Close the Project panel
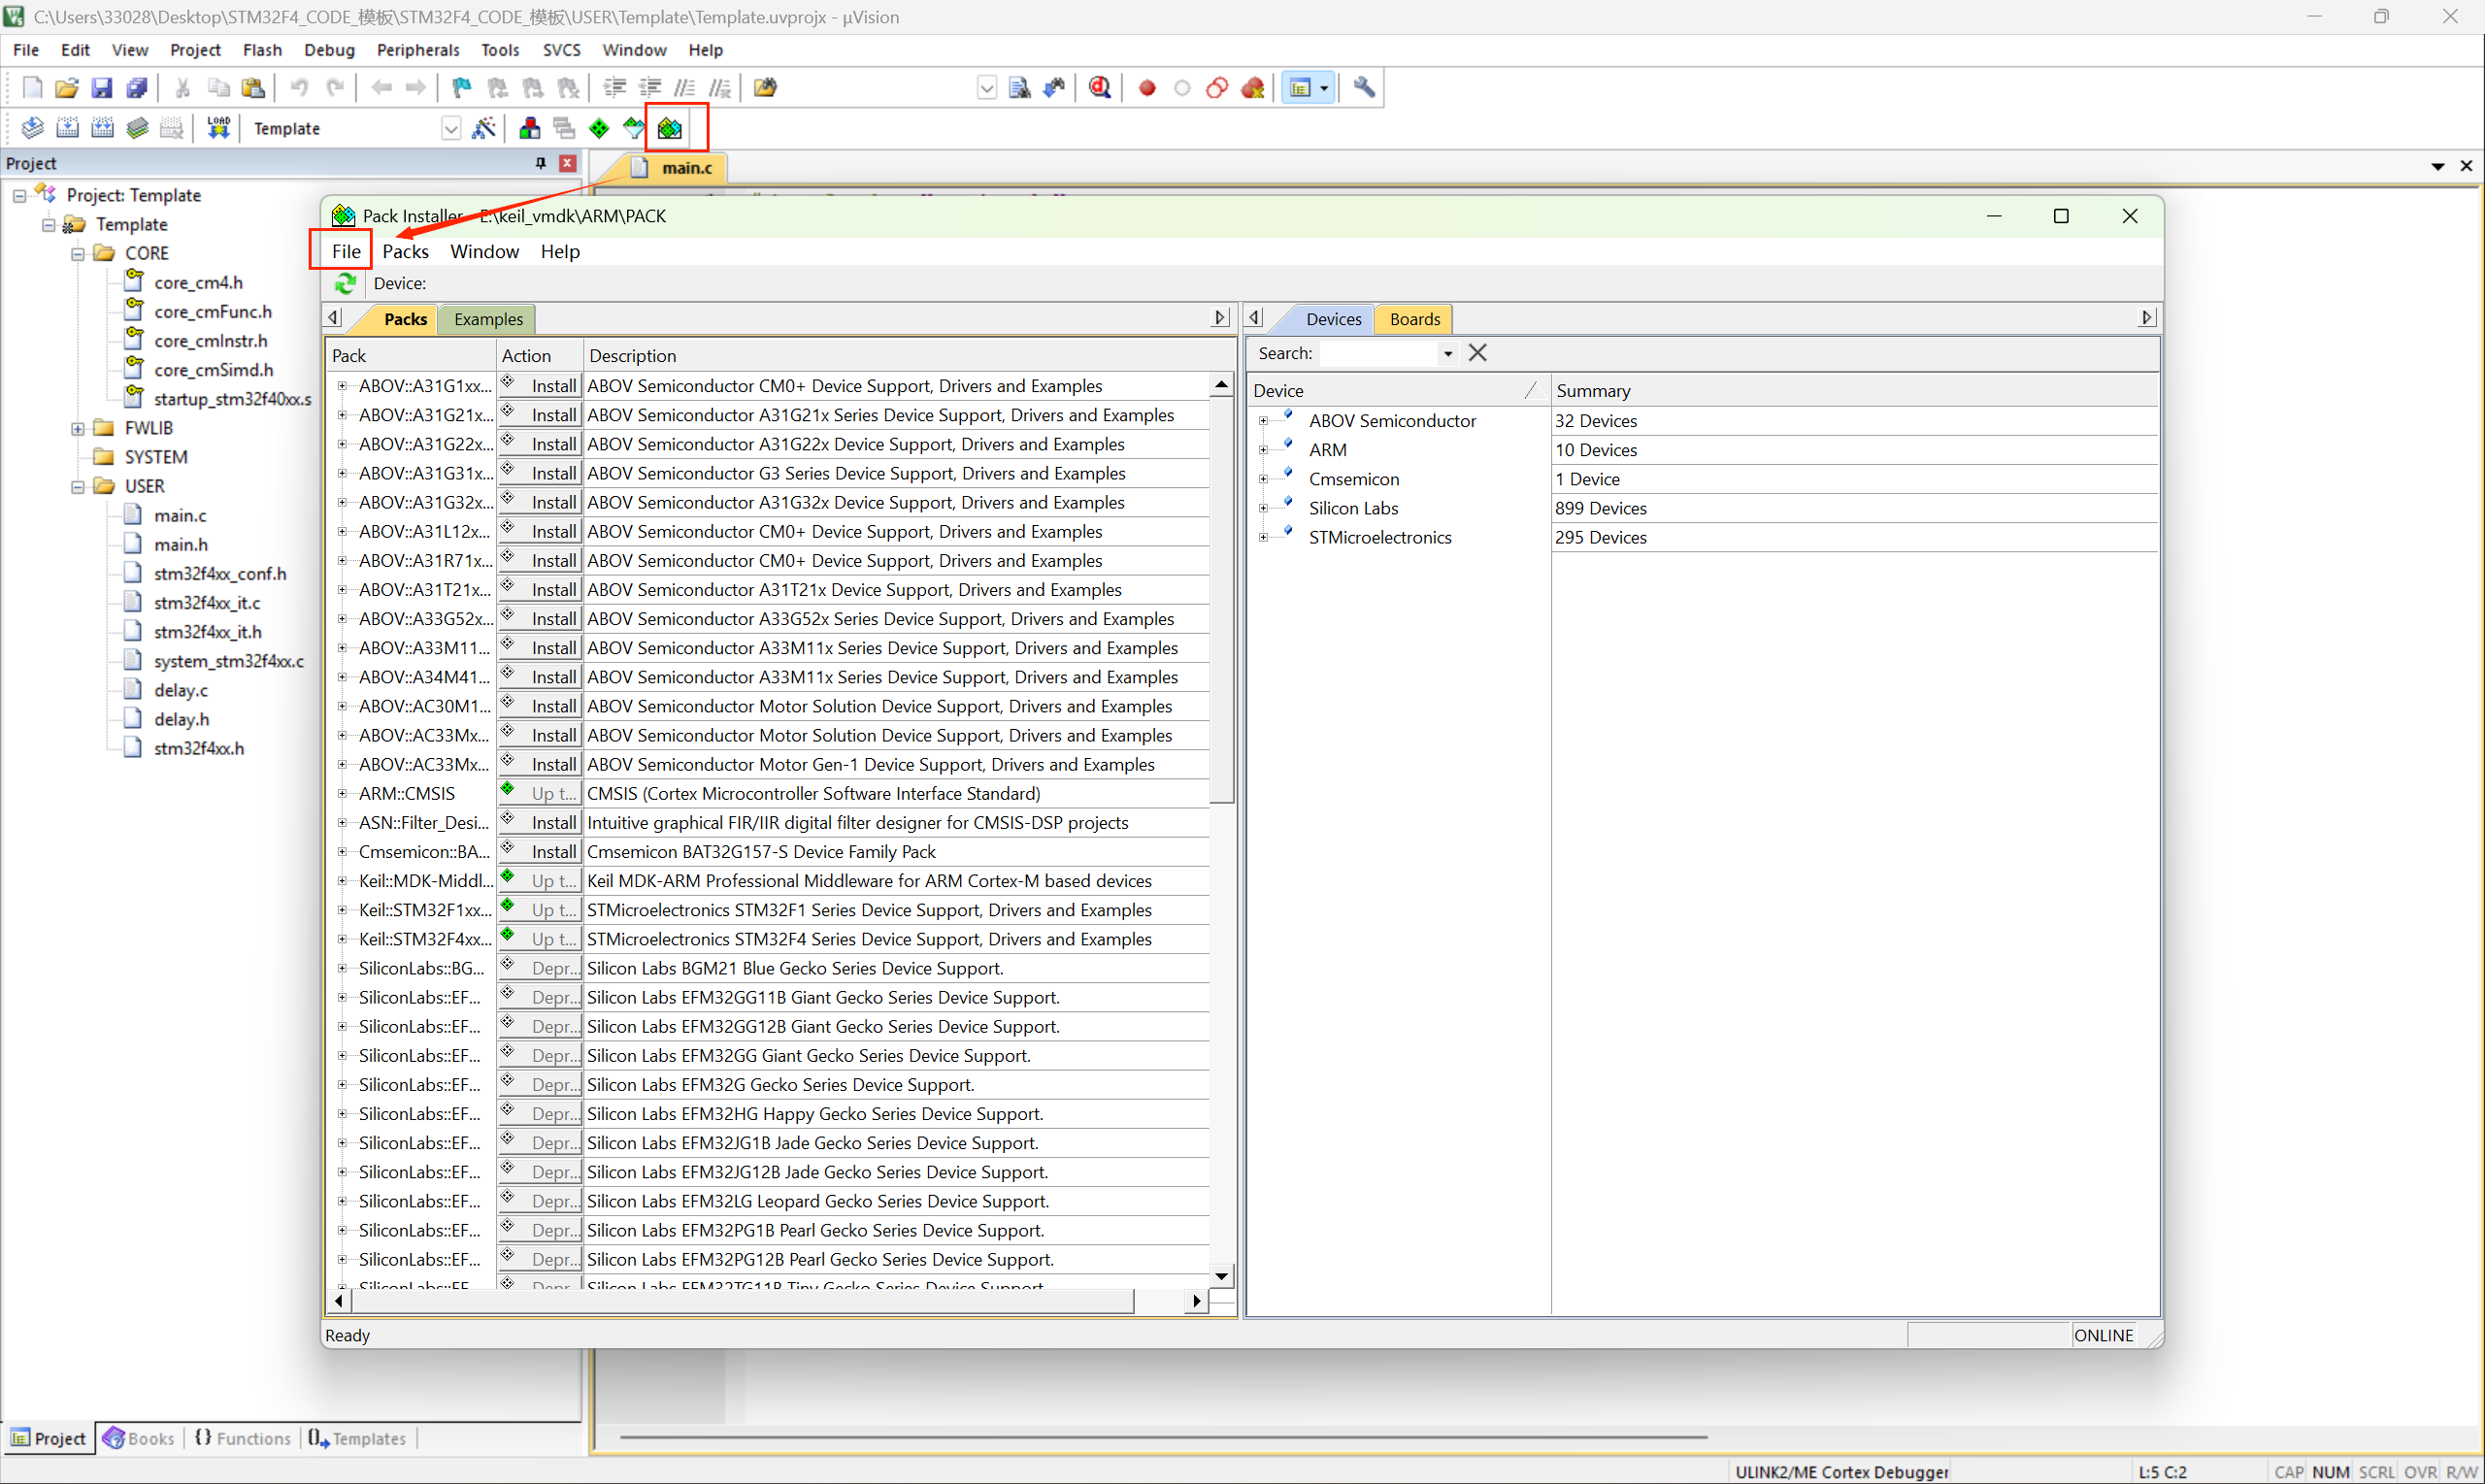Screen dimensions: 2486x1484 tap(567, 163)
